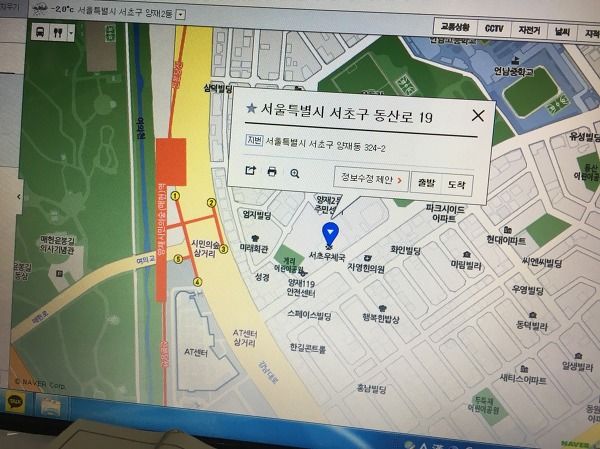Click the 매헌윤봉길 의사기념관 landmark icon
This screenshot has height=449, width=600.
(x=59, y=274)
